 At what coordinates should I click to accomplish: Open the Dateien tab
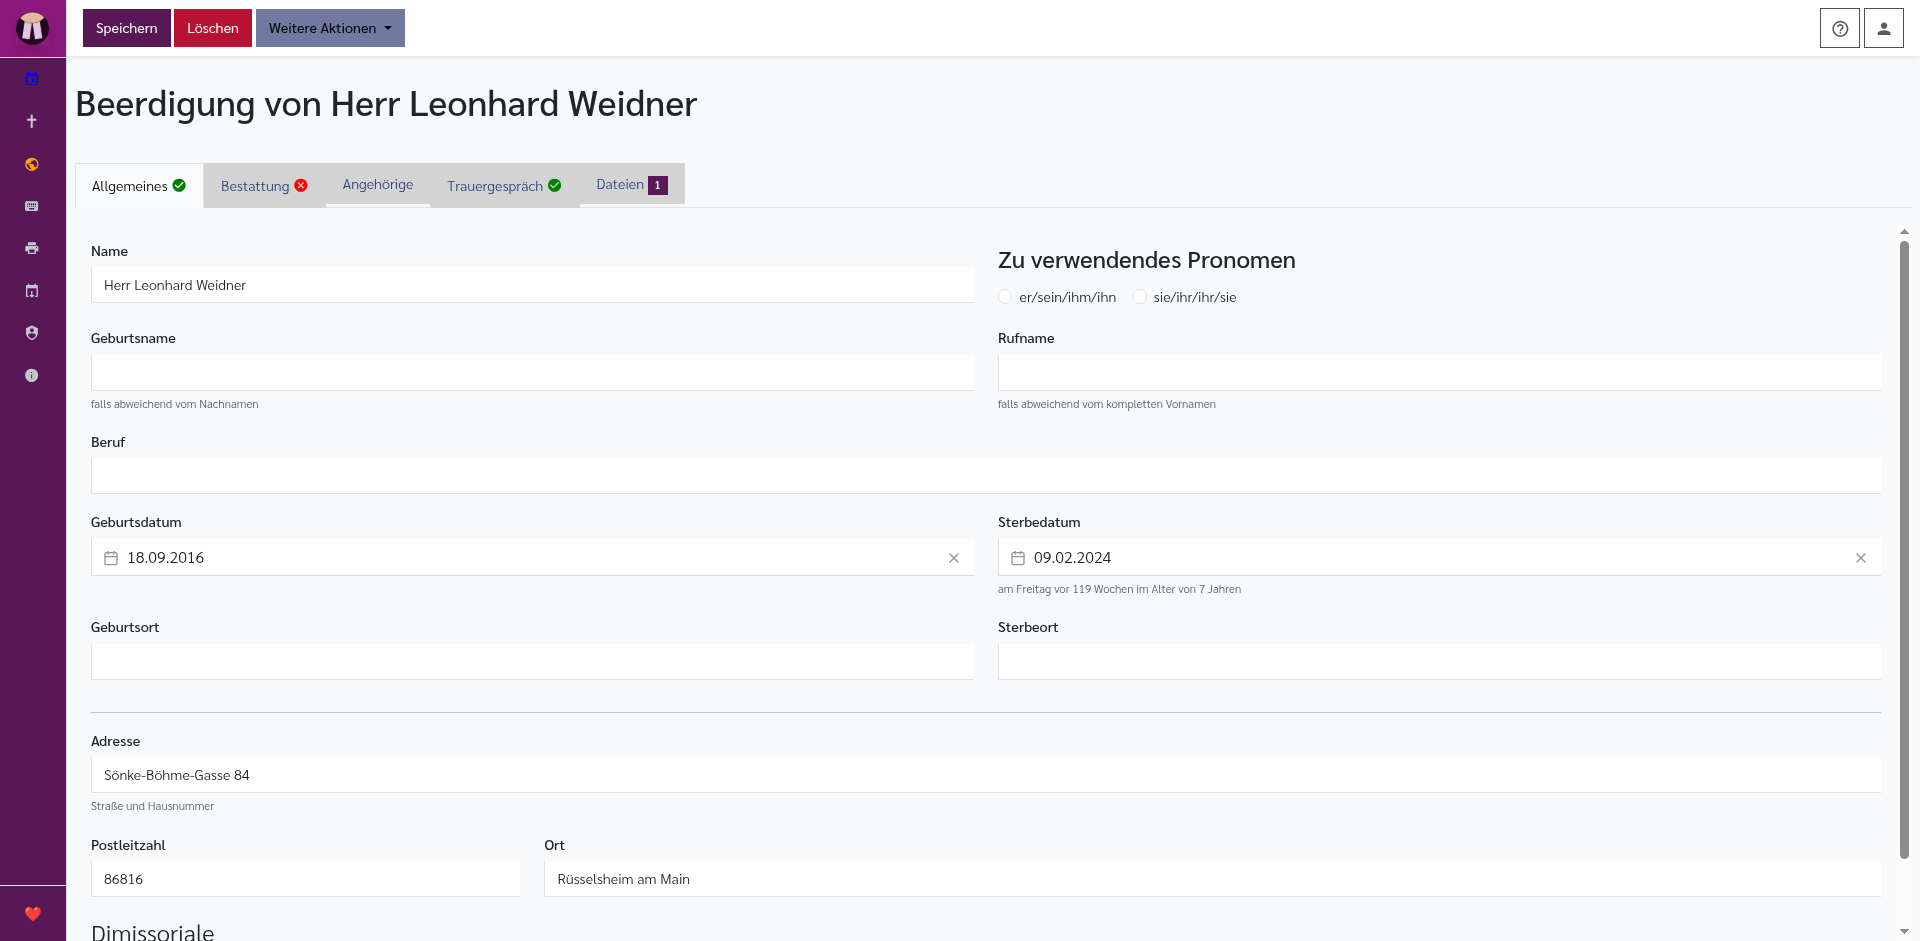pos(632,184)
